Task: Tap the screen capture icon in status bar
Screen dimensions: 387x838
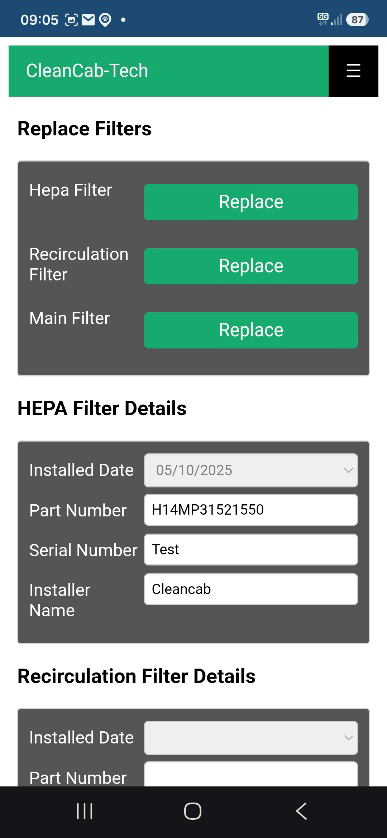Action: pyautogui.click(x=71, y=20)
